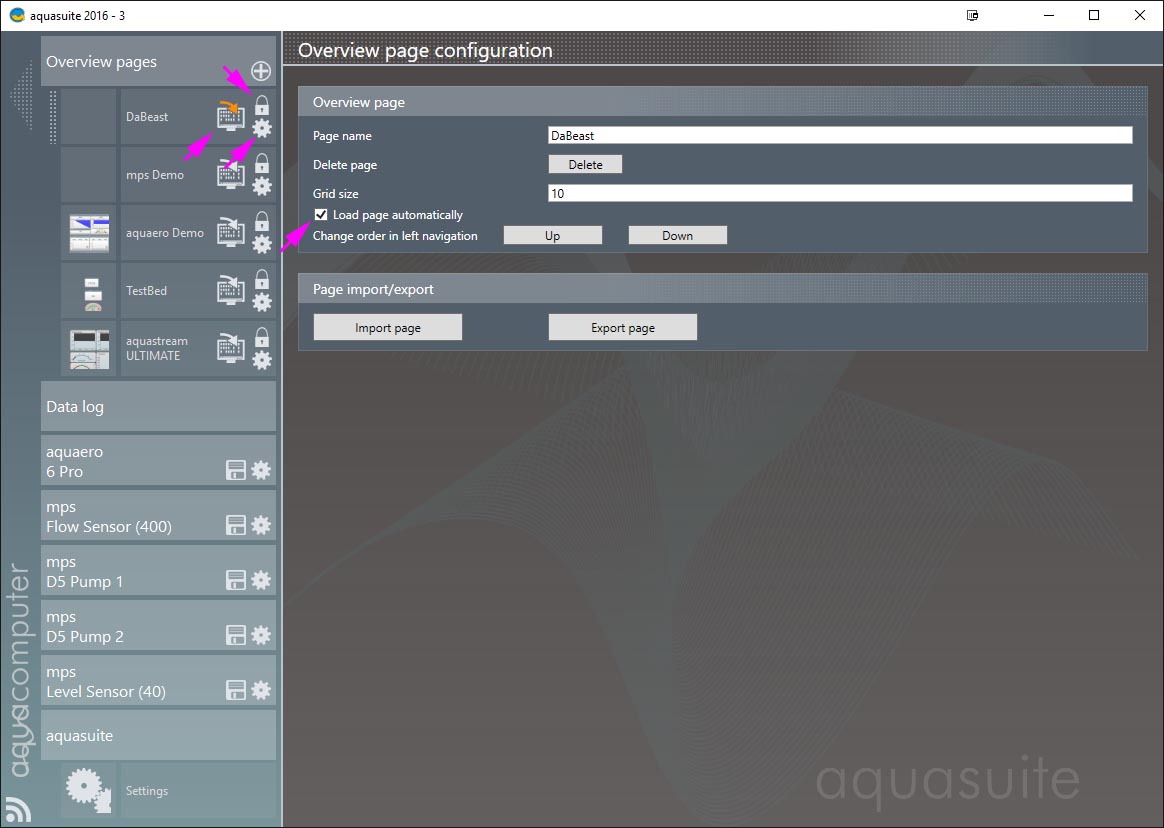Screen dimensions: 1164x828
Task: Click save icon for aquaero 6 Pro
Action: (x=236, y=471)
